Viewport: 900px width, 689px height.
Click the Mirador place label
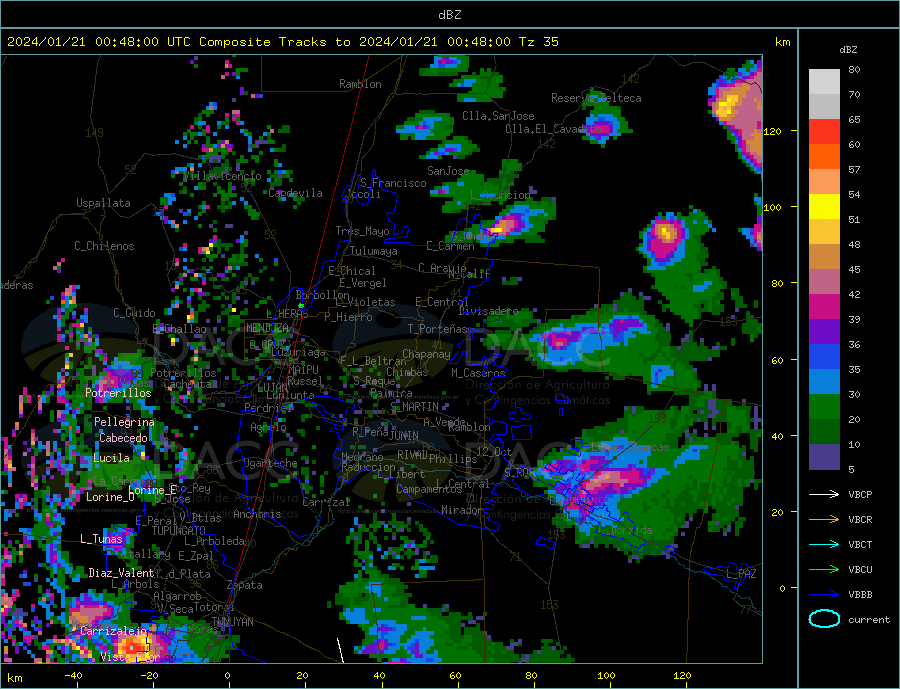pyautogui.click(x=462, y=510)
